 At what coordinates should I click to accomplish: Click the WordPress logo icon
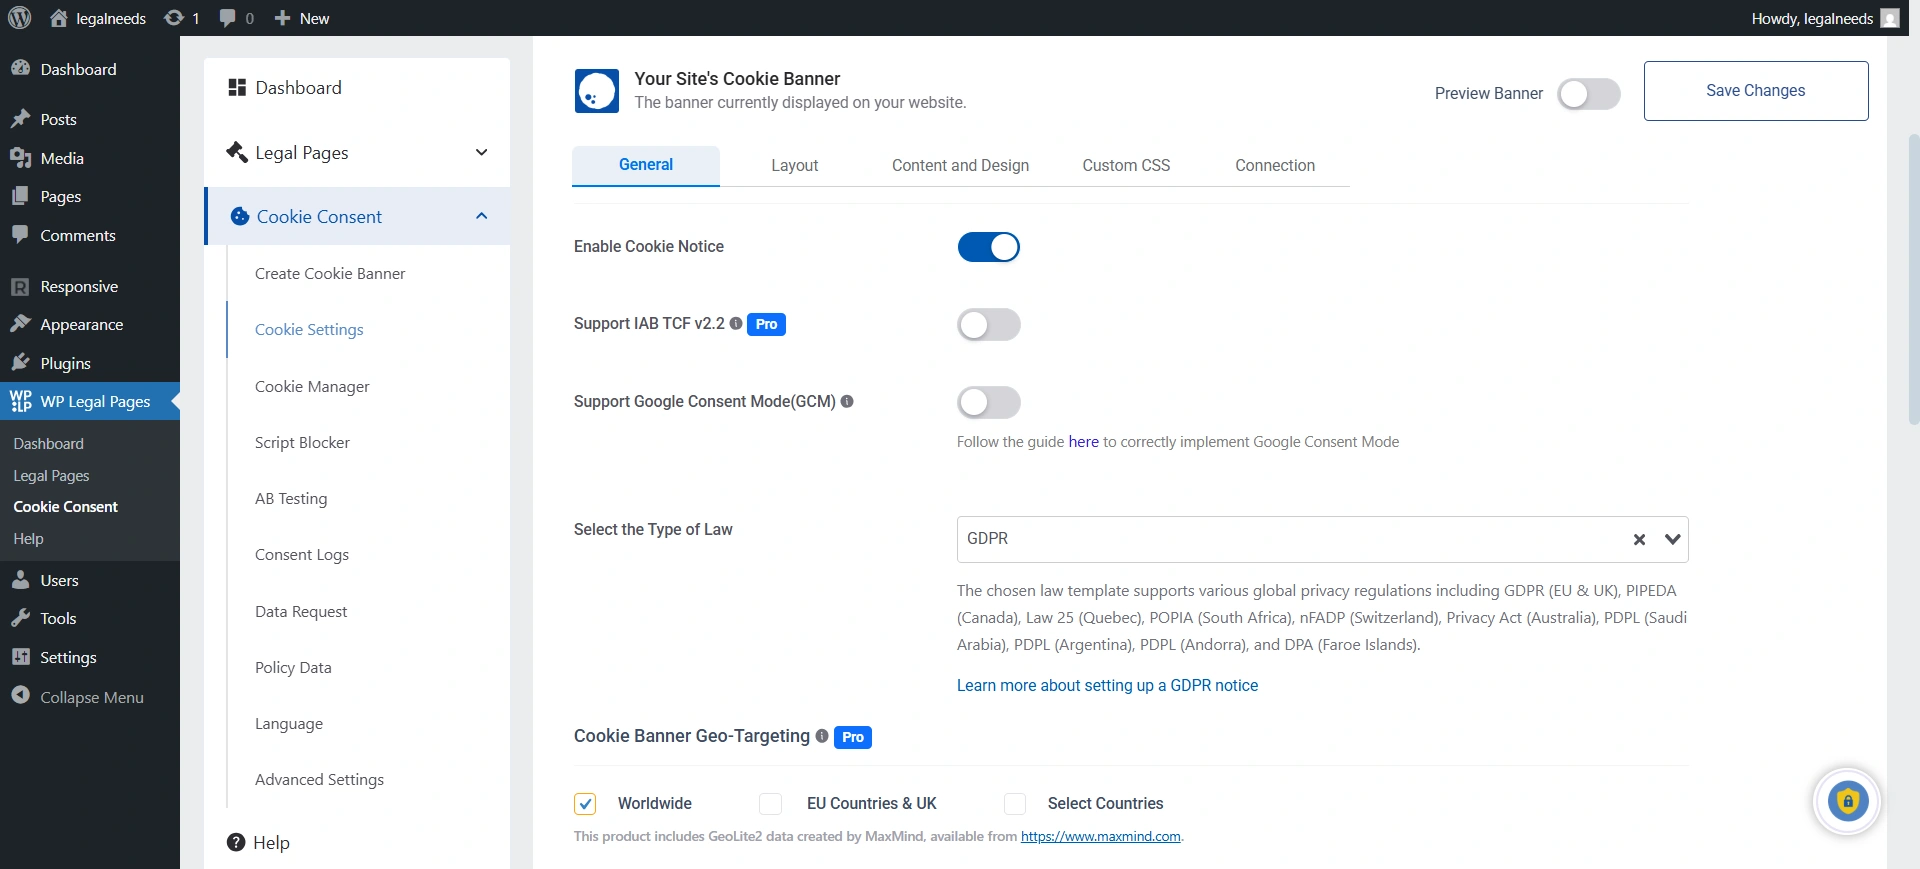(x=20, y=18)
